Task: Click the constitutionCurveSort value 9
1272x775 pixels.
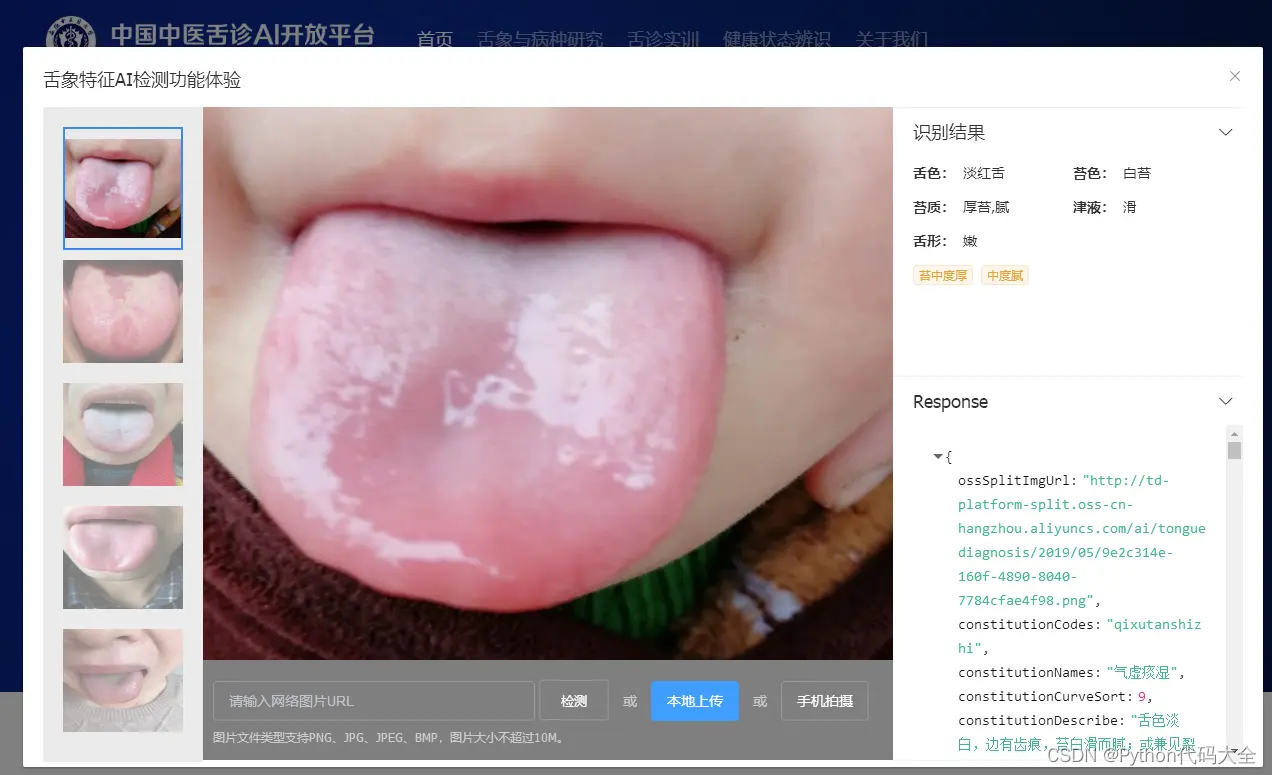Action: pos(1143,696)
